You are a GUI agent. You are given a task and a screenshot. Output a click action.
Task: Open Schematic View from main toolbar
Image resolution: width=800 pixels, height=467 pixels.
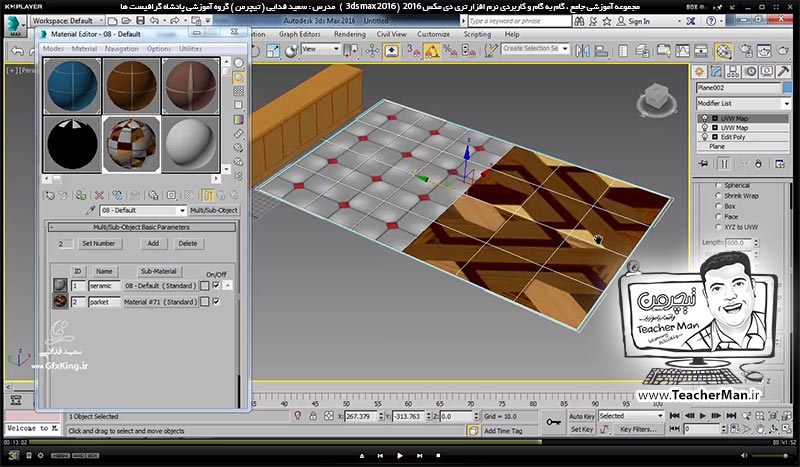[701, 51]
